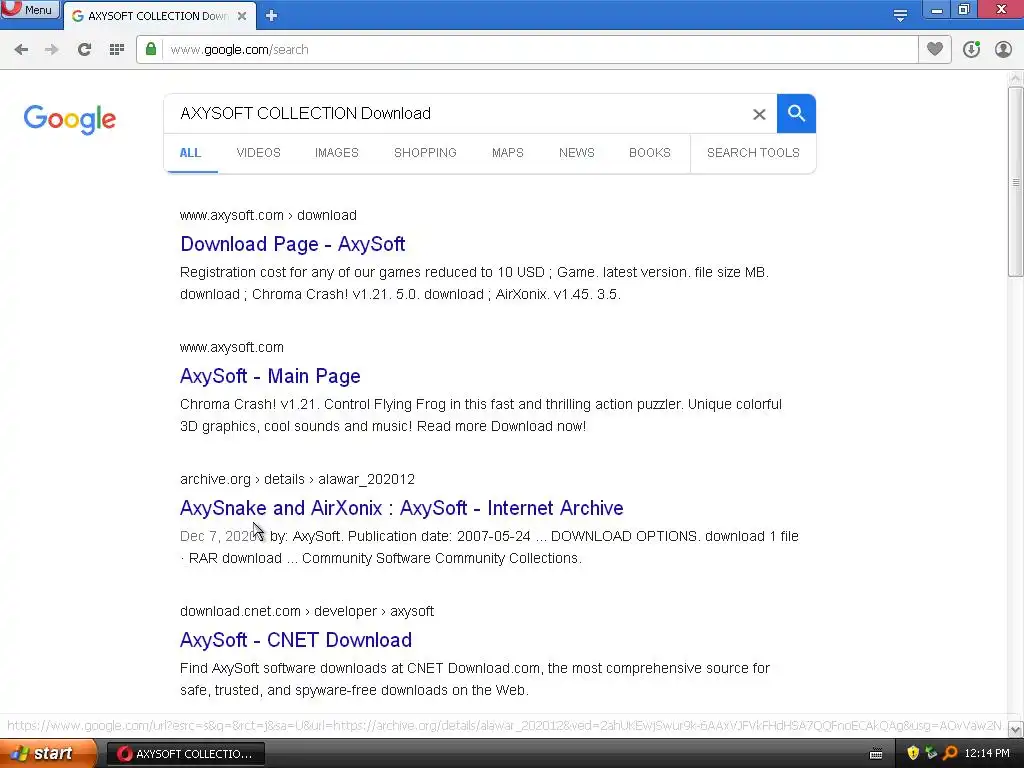Click the security shield tray icon
This screenshot has width=1024, height=768.
[913, 753]
